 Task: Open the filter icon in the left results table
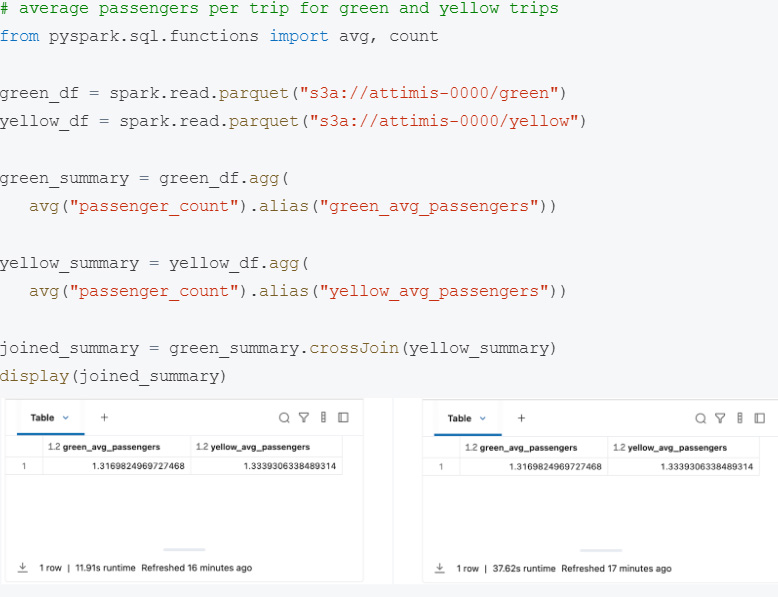[303, 417]
